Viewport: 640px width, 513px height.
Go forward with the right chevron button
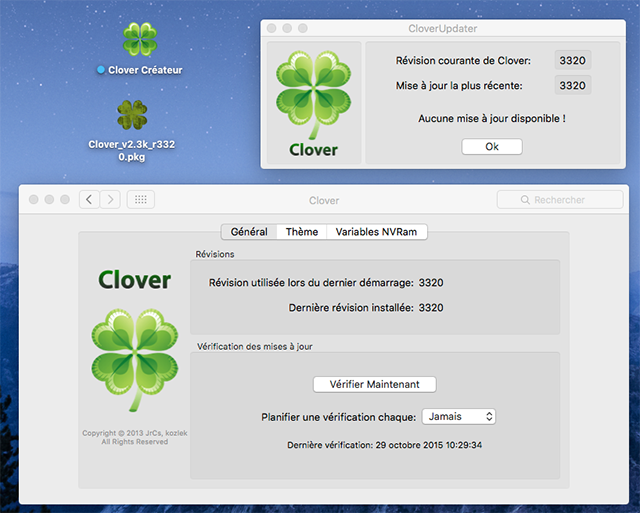pos(110,200)
